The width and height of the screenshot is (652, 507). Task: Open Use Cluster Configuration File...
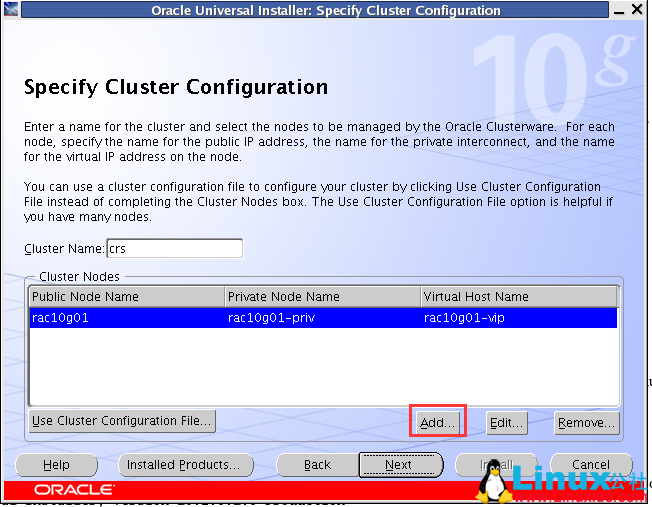pos(122,421)
